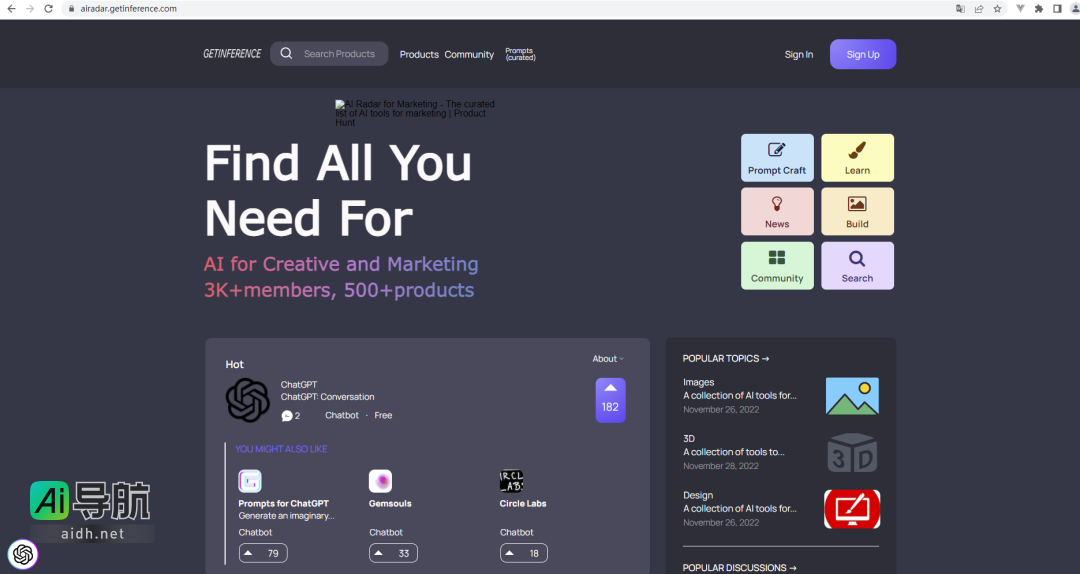Open the Prompt Craft tile
Screen dimensions: 1080x574
[x=777, y=158]
